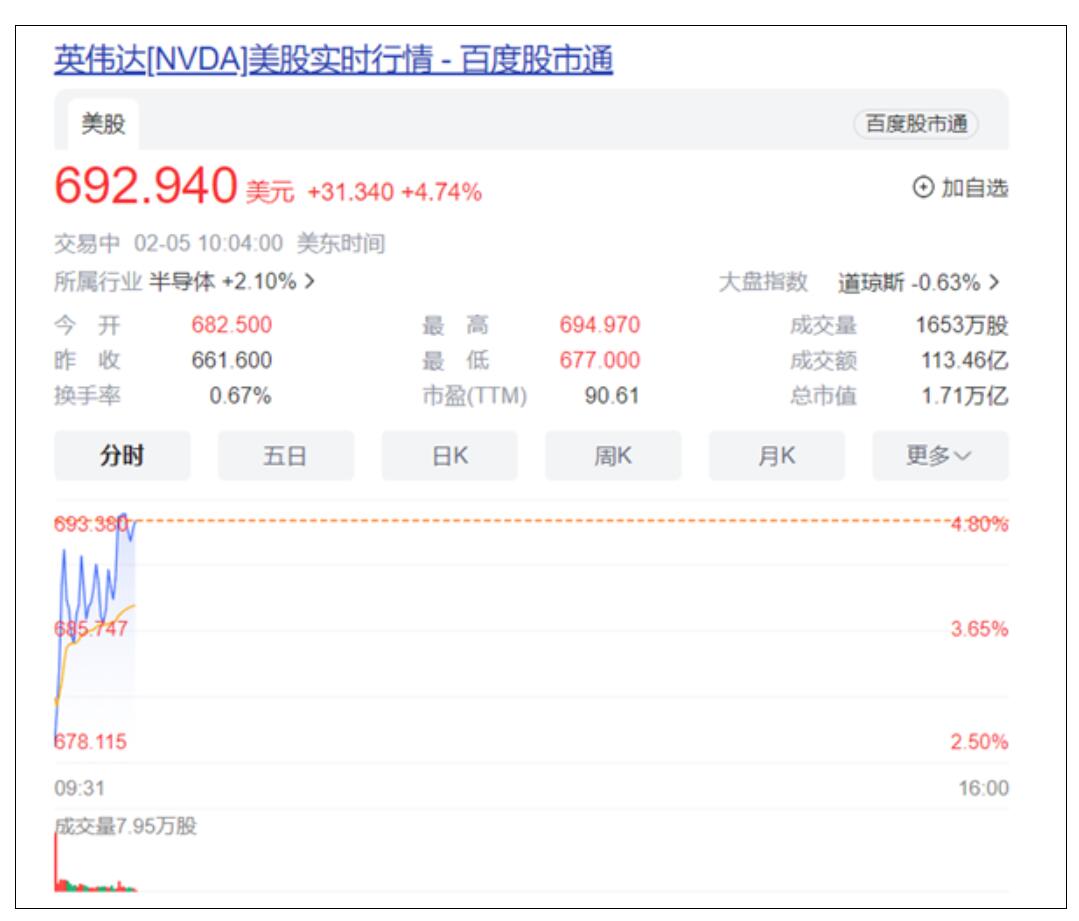Click the 百度股市通 badge button
The image size is (1079, 921).
(916, 124)
